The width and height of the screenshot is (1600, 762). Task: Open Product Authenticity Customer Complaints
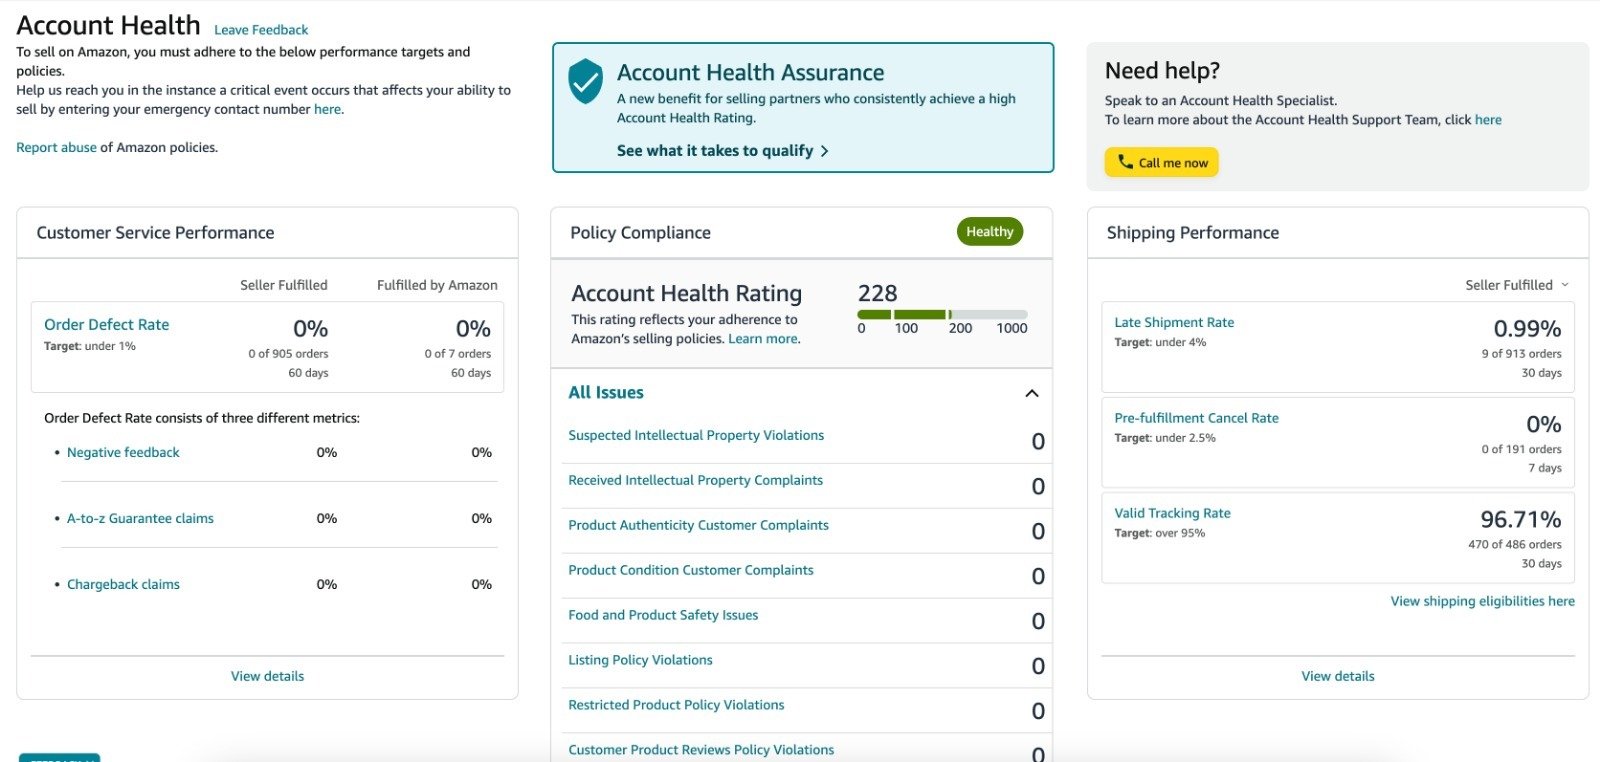[698, 526]
